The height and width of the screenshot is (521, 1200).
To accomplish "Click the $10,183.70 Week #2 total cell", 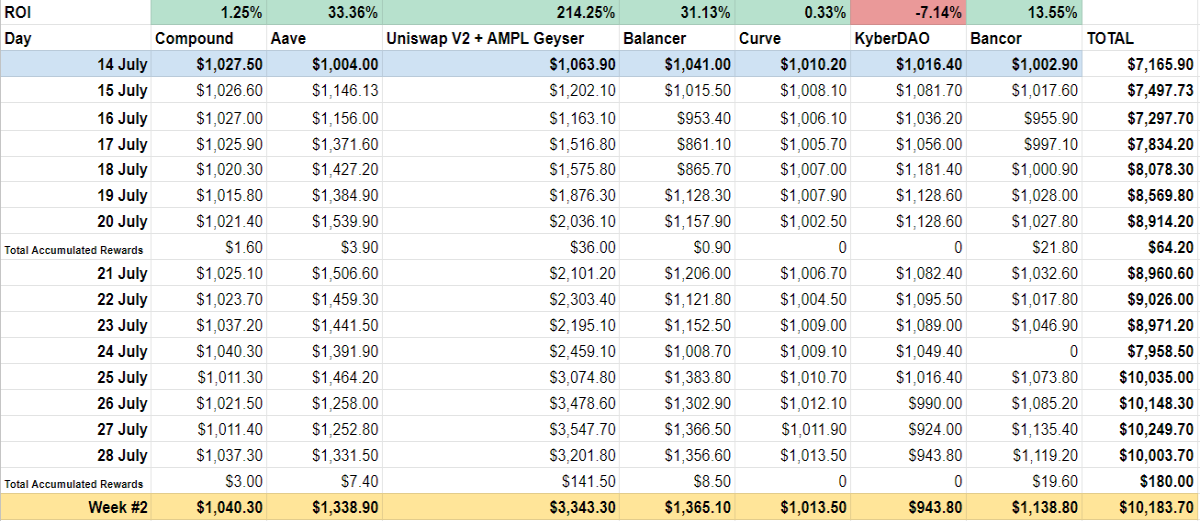I will [1141, 507].
